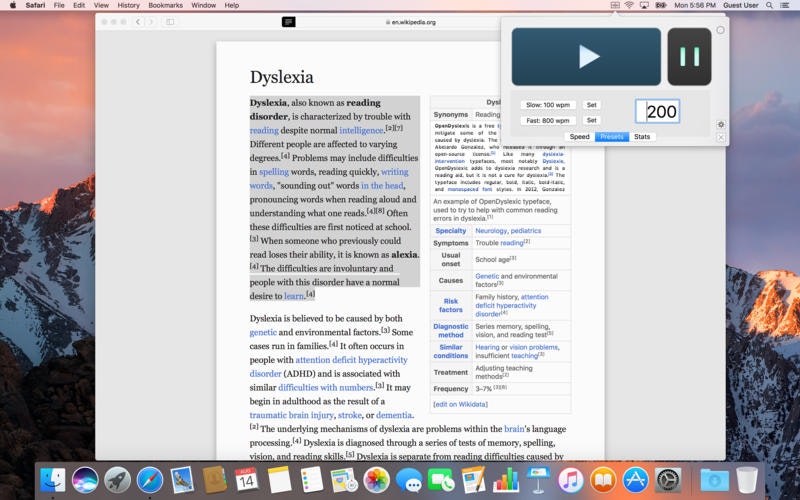Click the 'attention deficit hyperactivity' link
The width and height of the screenshot is (800, 500).
[351, 360]
